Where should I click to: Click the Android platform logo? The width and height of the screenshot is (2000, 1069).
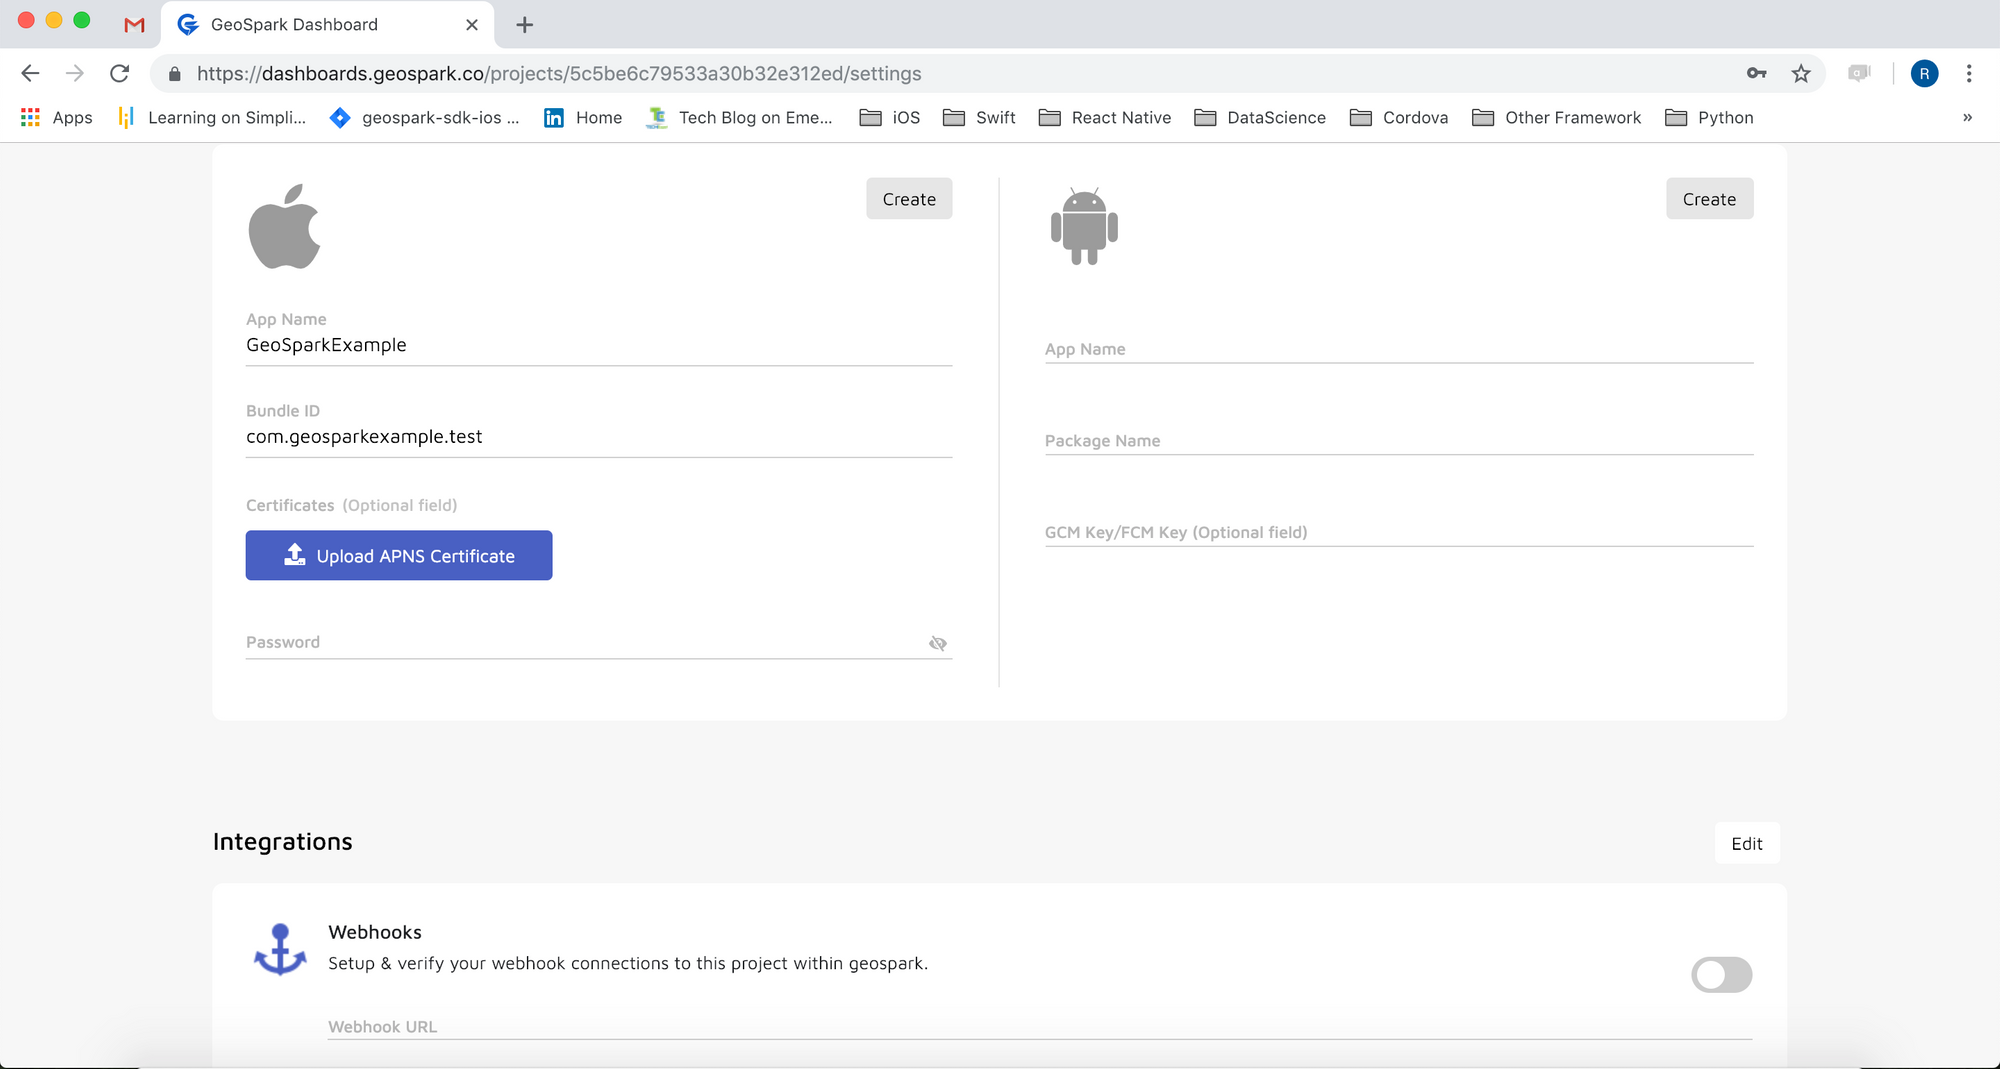(1084, 226)
